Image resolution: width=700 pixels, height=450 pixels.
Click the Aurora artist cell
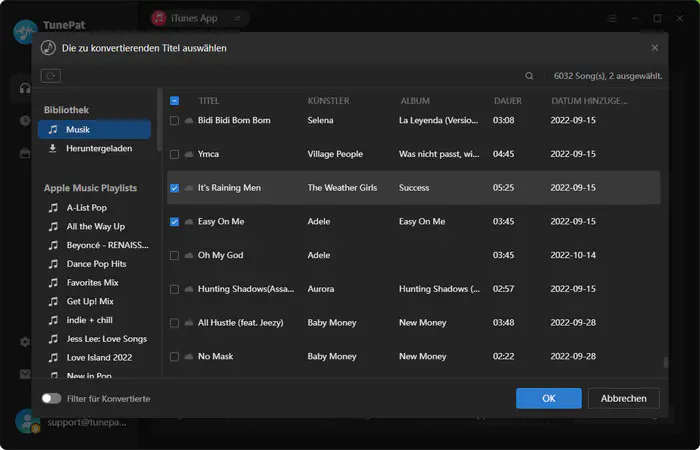321,289
